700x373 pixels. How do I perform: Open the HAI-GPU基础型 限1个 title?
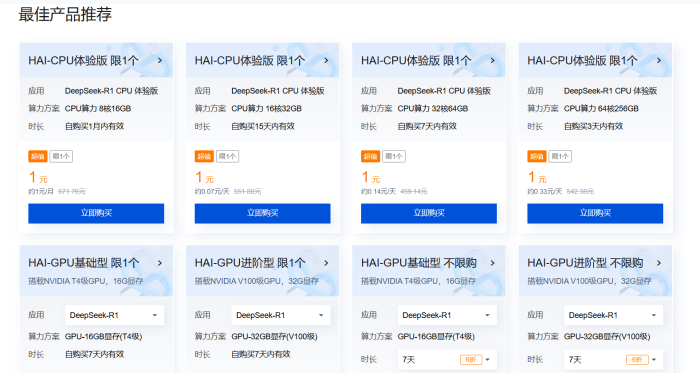coord(84,263)
